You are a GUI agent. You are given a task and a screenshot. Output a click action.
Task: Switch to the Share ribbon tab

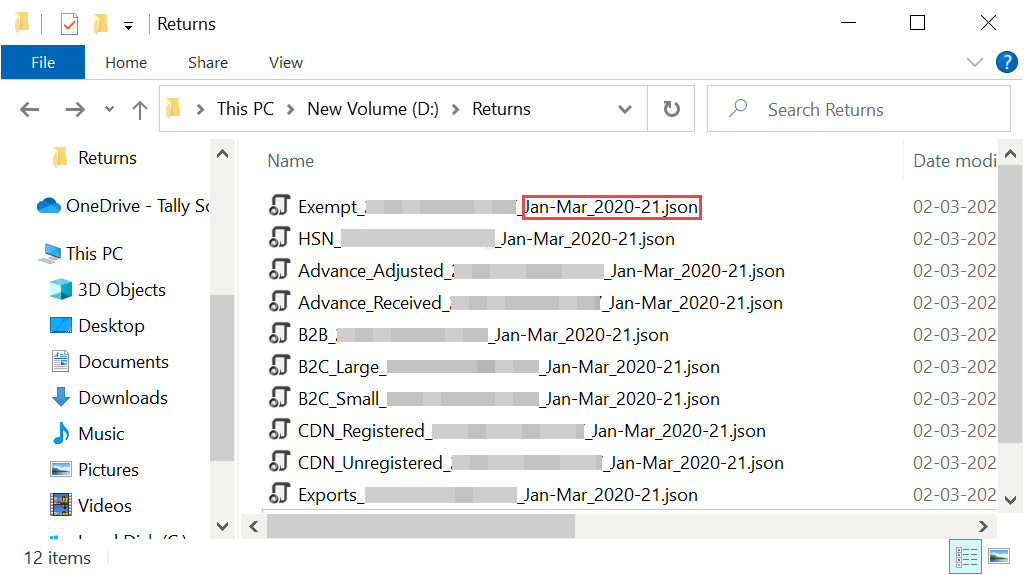(208, 63)
